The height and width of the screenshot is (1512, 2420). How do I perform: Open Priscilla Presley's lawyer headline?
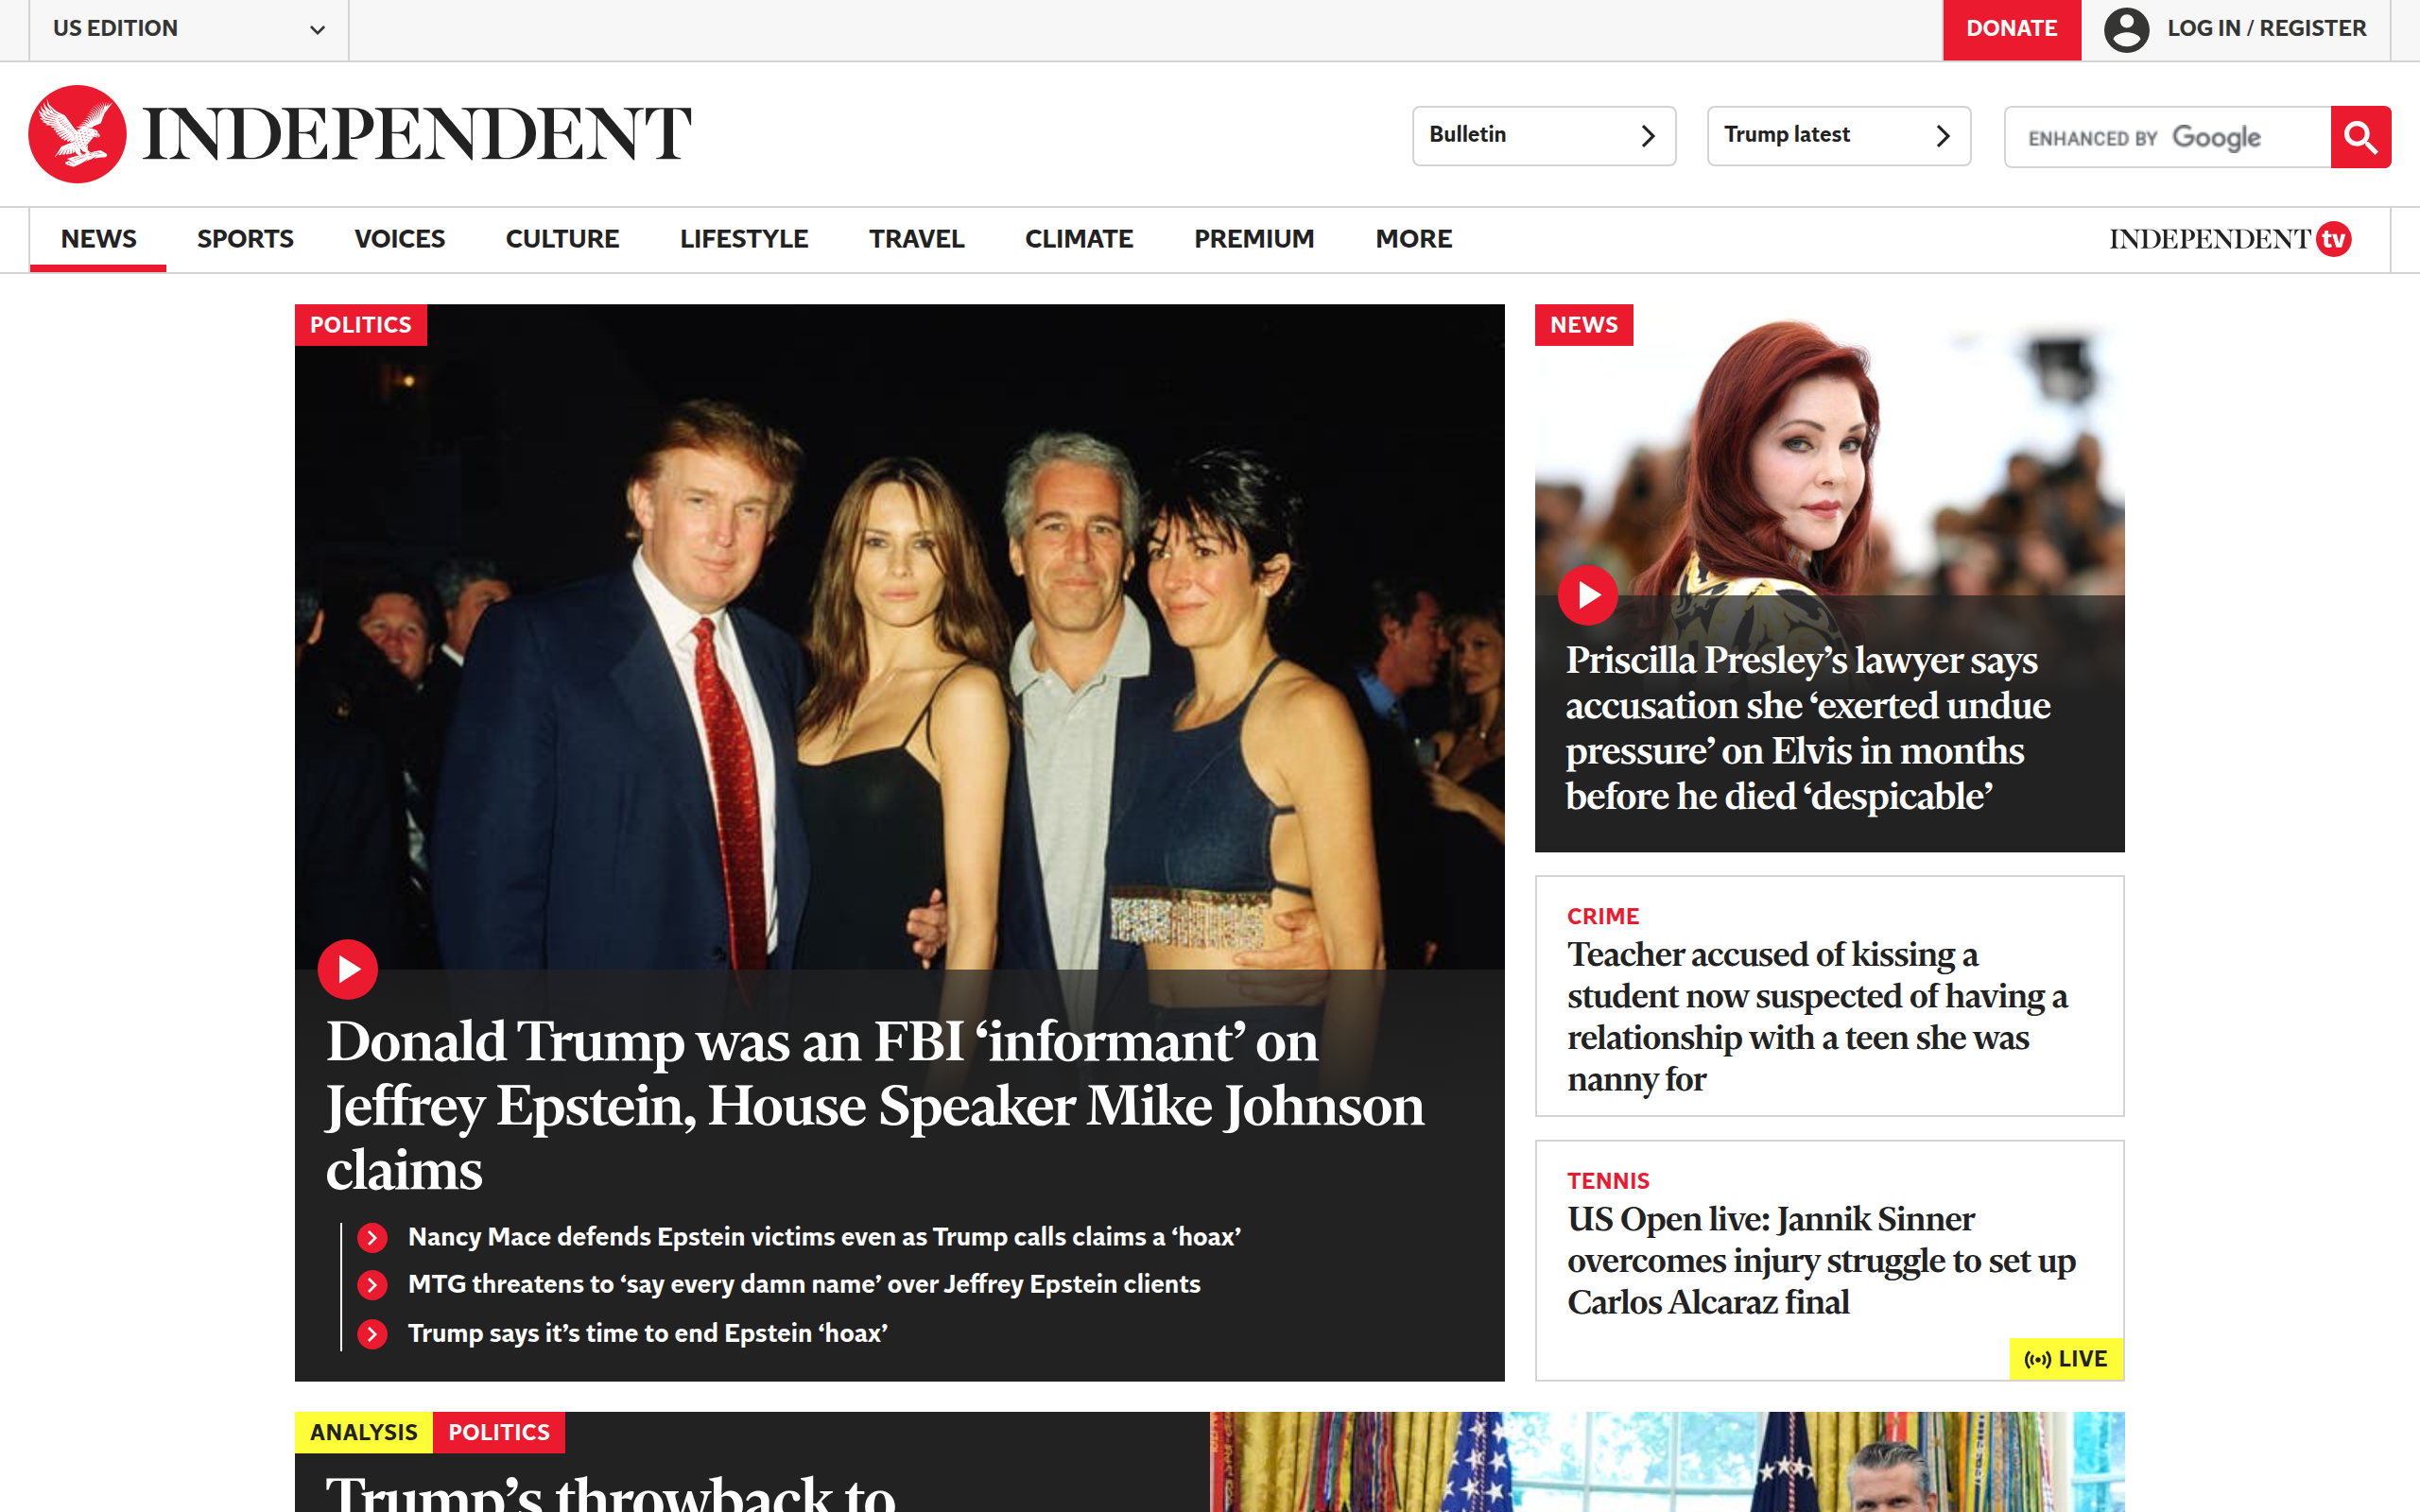click(1808, 728)
